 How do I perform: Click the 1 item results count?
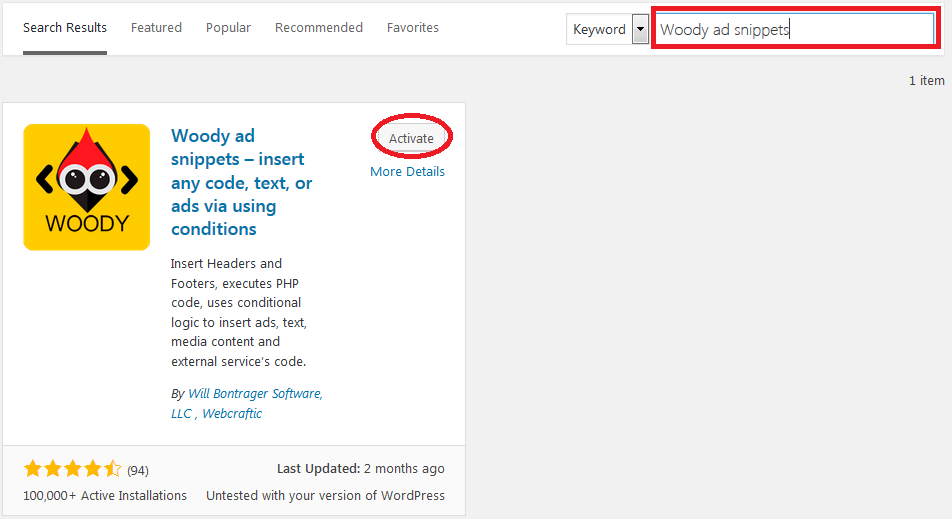coord(926,80)
